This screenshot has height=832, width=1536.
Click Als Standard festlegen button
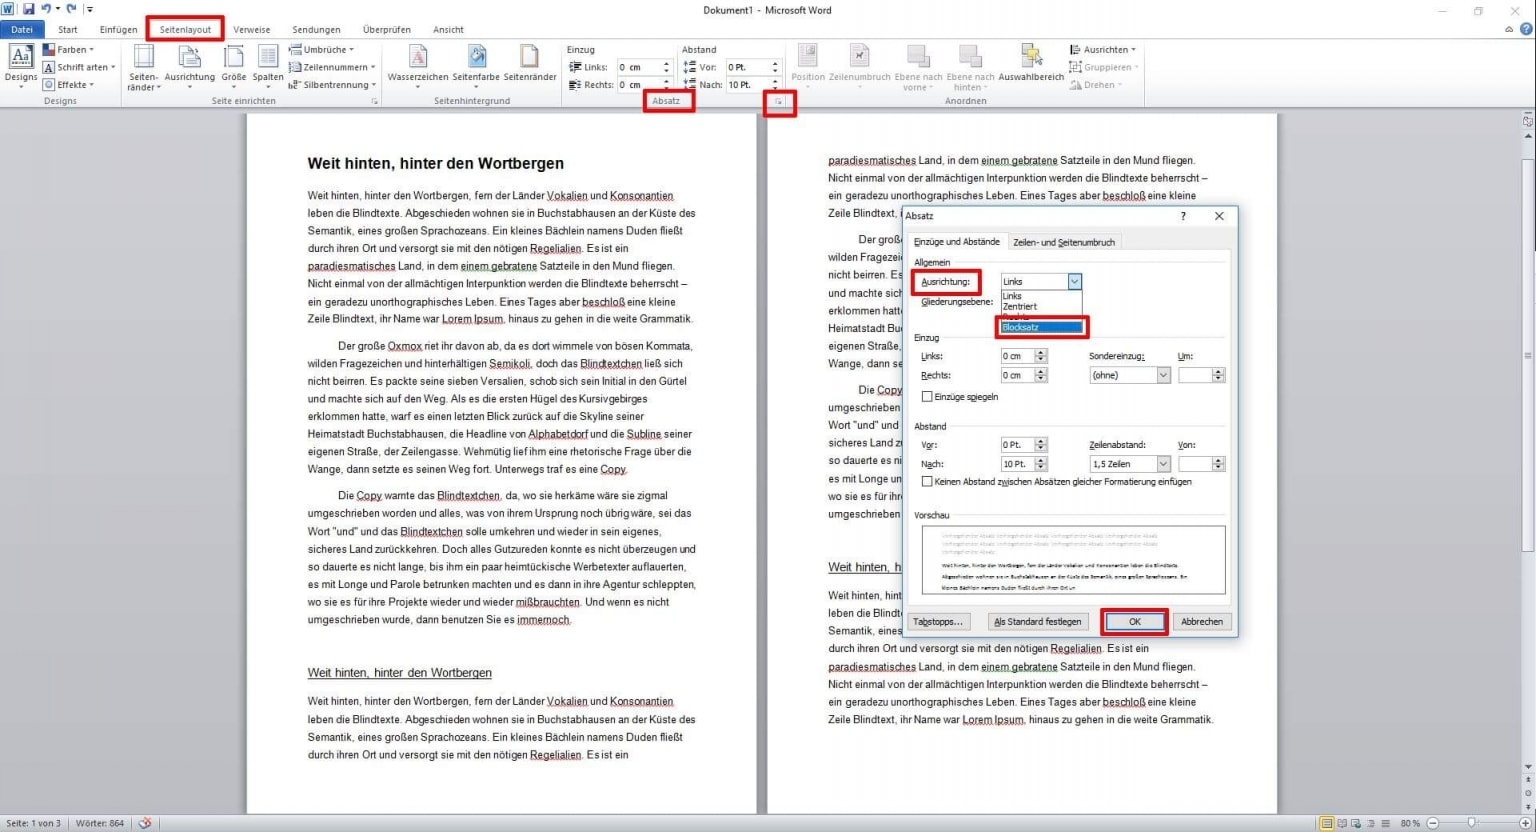1037,622
